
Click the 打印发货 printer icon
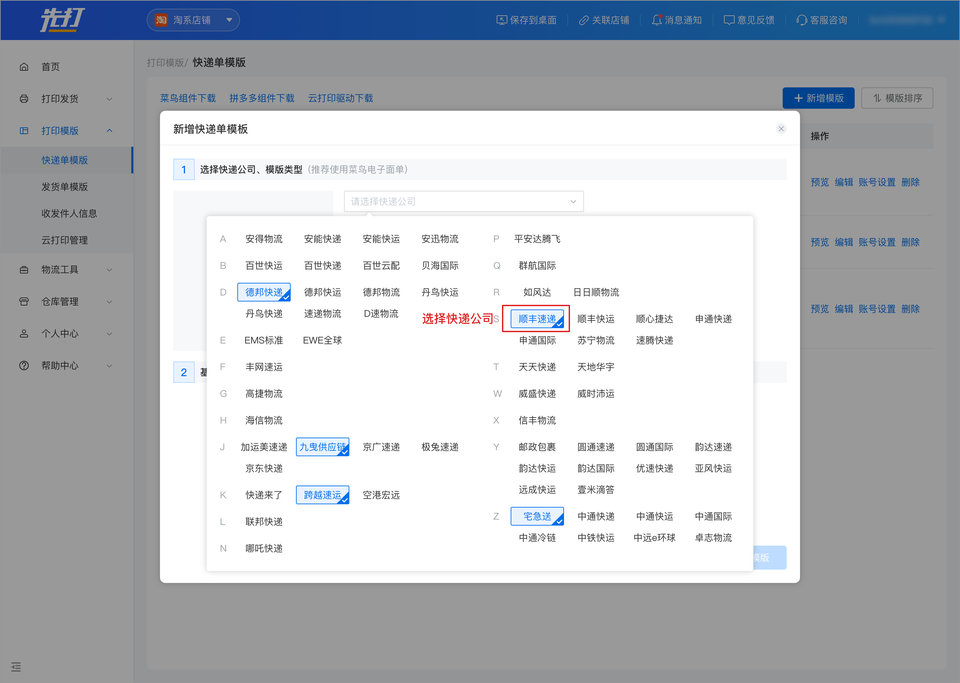pos(24,99)
